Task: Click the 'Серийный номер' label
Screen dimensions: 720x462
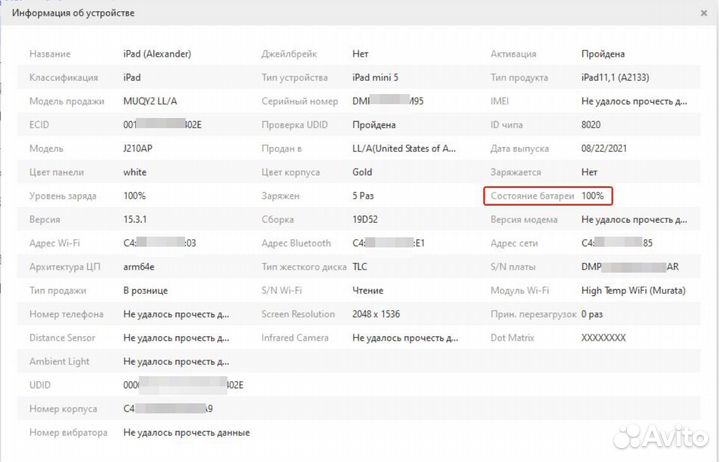Action: coord(299,101)
